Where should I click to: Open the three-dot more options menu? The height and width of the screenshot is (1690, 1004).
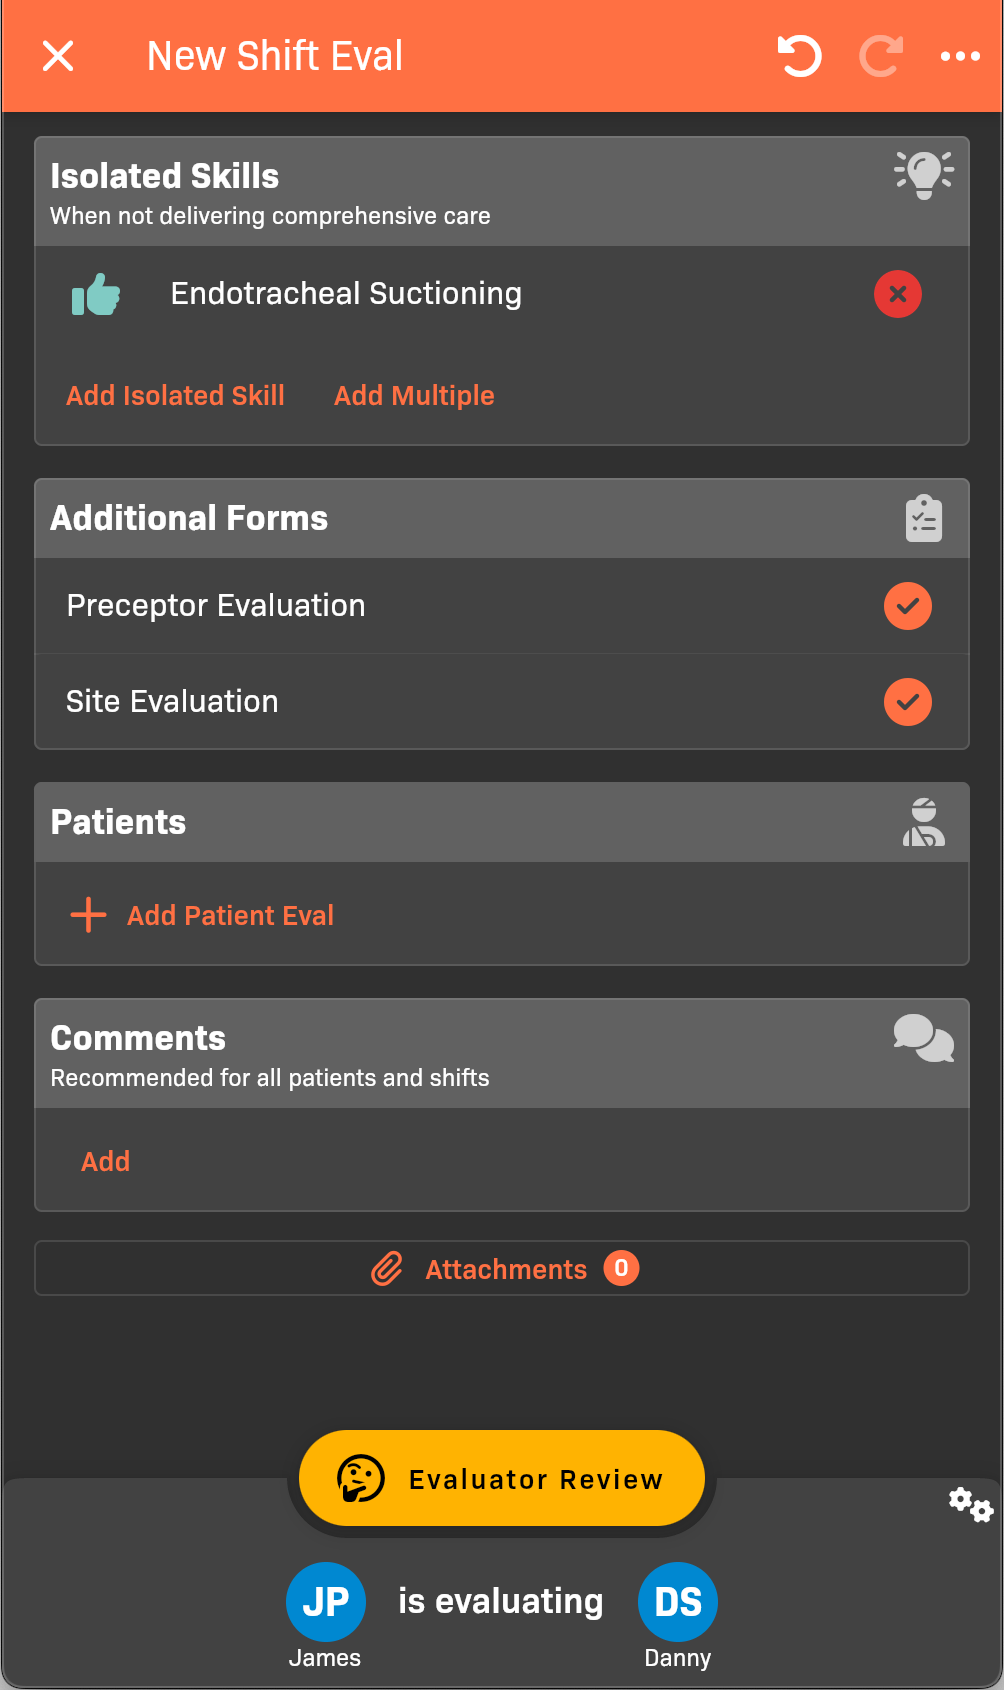960,56
